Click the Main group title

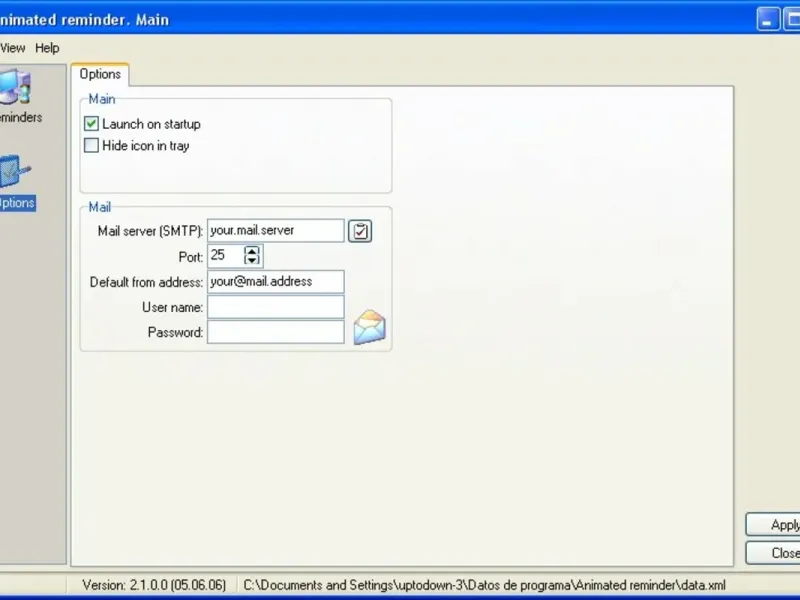(102, 99)
